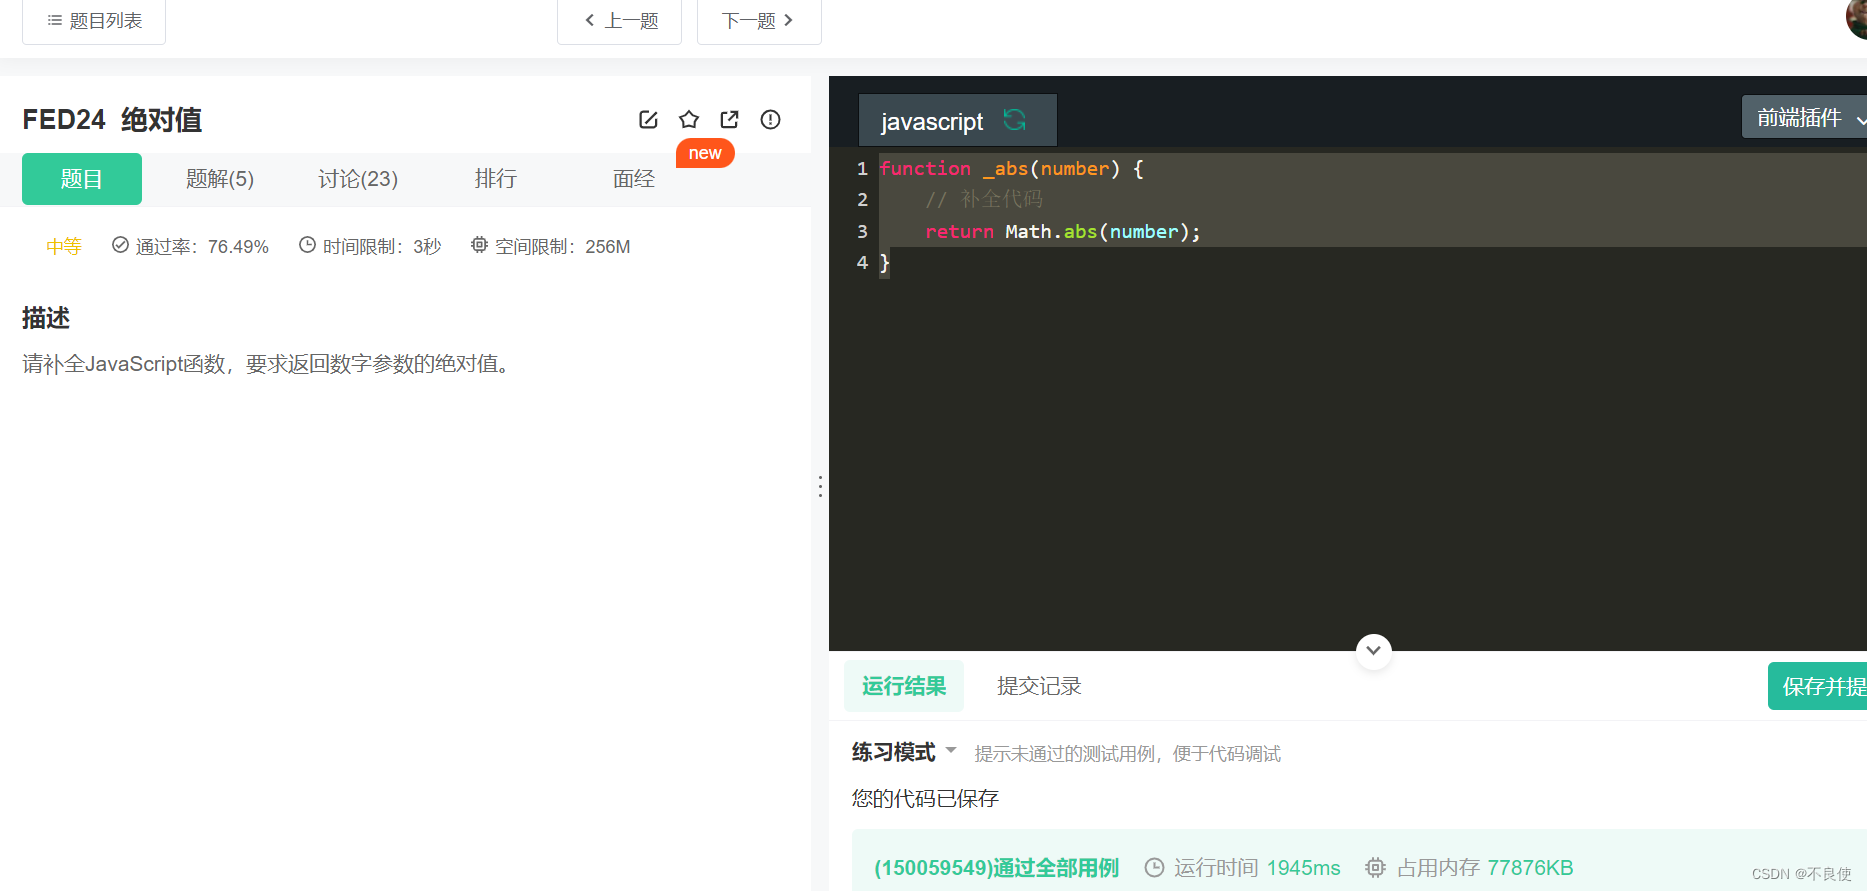Viewport: 1867px width, 891px height.
Task: Expand the 练习模式 dropdown arrow
Action: point(951,750)
